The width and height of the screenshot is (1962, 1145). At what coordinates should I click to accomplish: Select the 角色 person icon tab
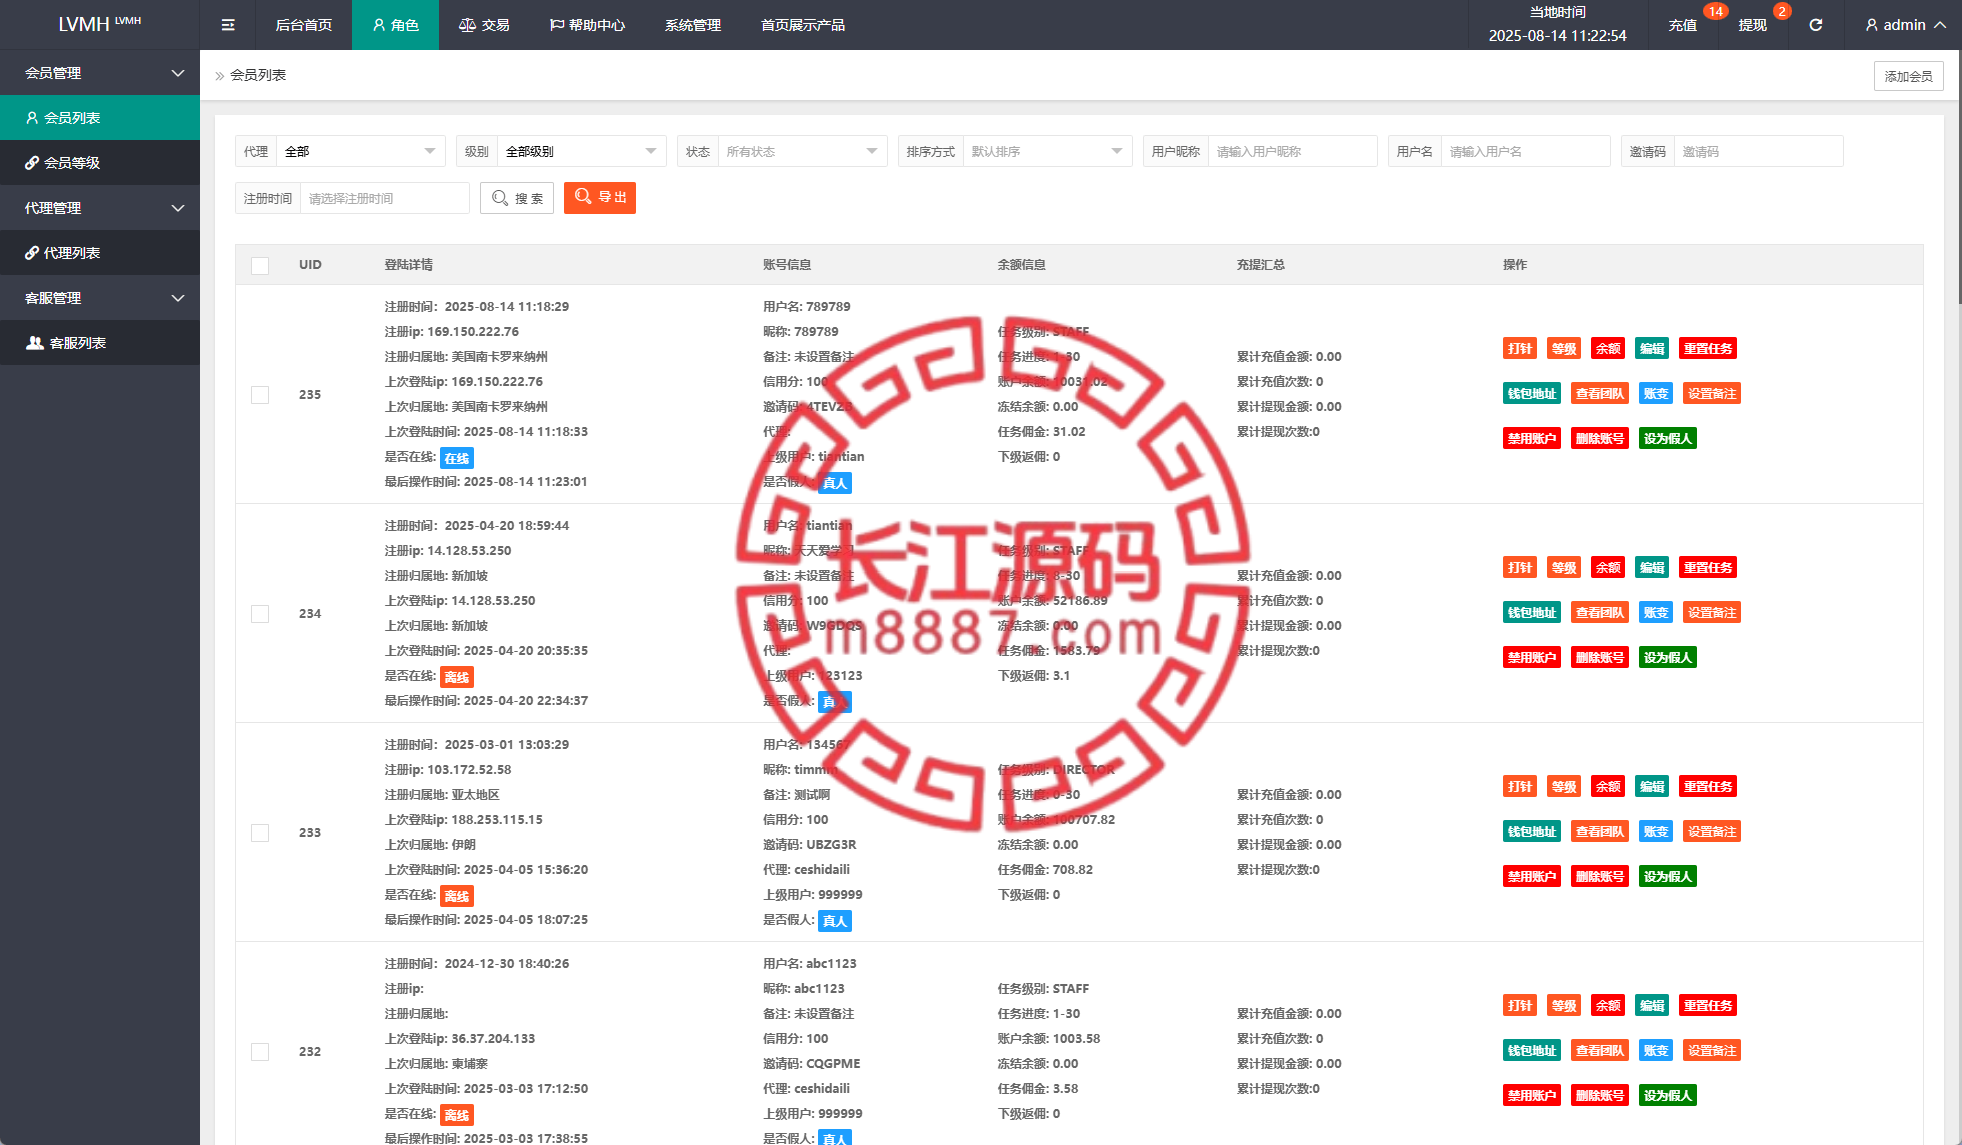(x=379, y=25)
